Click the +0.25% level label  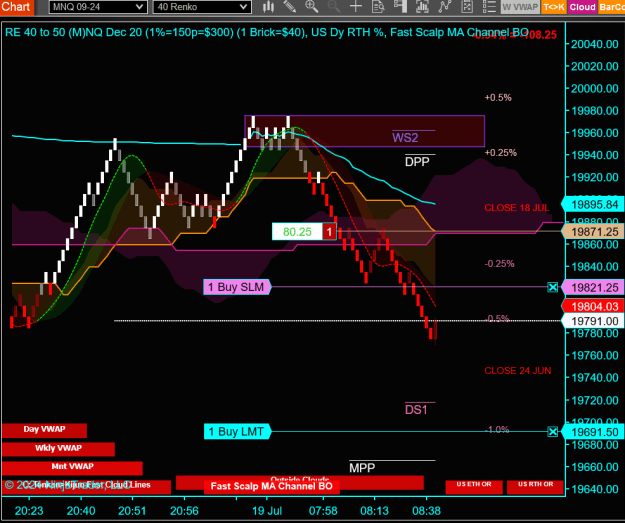click(501, 153)
